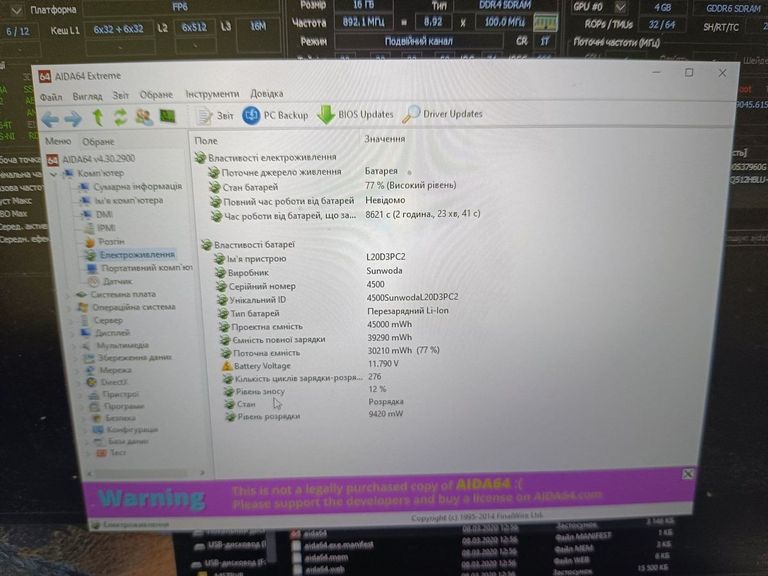Screen dimensions: 768x576
Task: Select the Проектна ємність row
Action: 316,325
